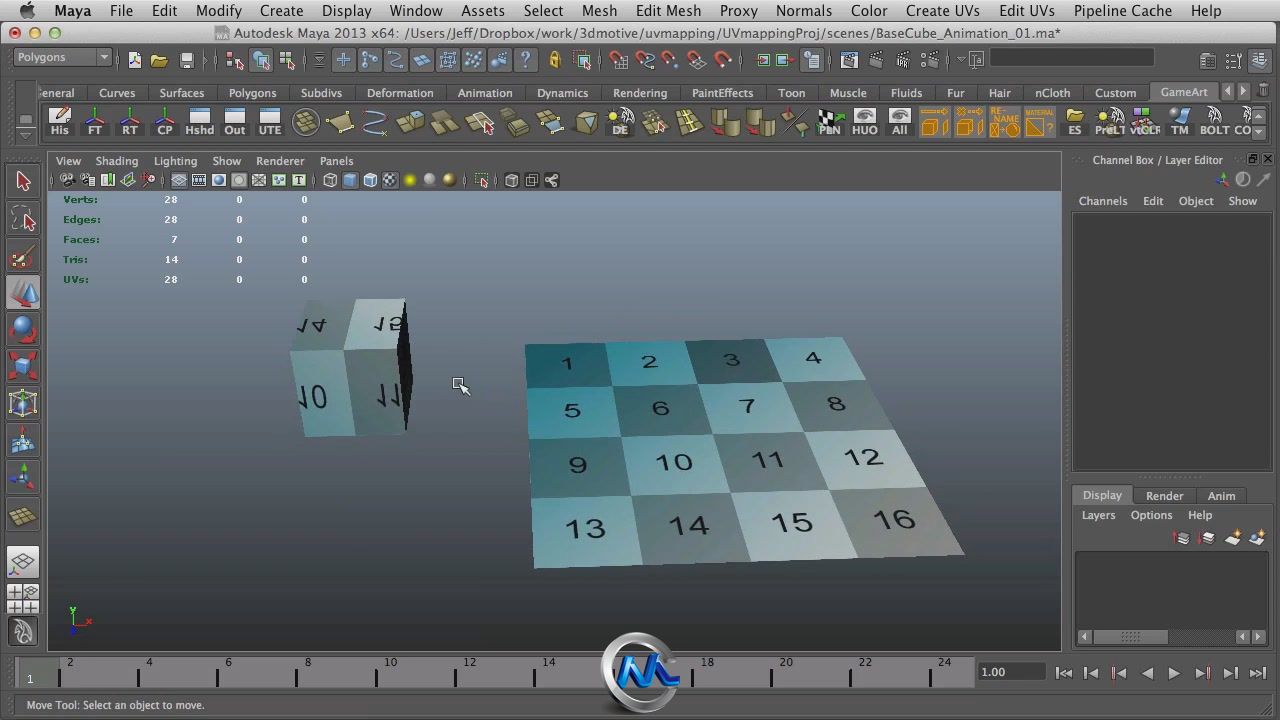
Task: Play the animation forwards
Action: [1174, 673]
